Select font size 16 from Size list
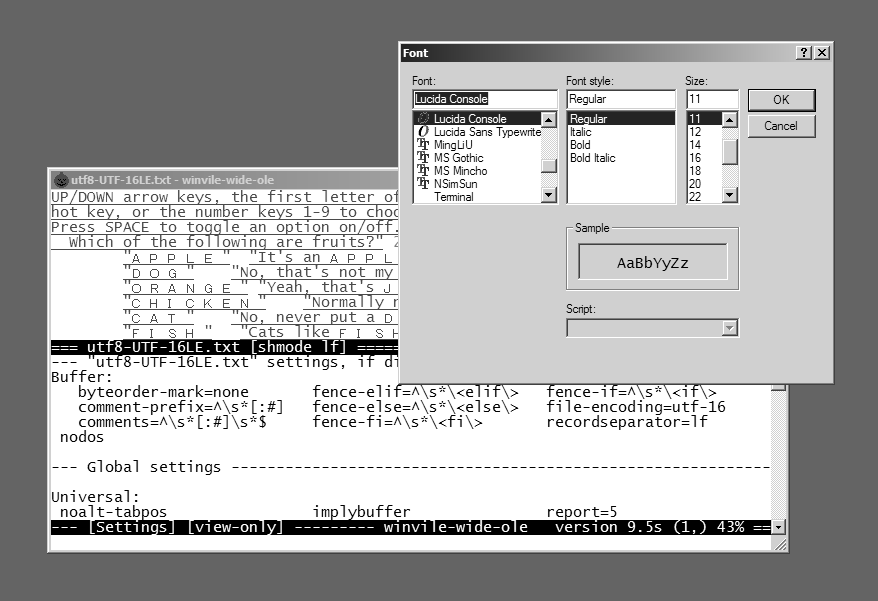This screenshot has height=601, width=878. [x=695, y=158]
